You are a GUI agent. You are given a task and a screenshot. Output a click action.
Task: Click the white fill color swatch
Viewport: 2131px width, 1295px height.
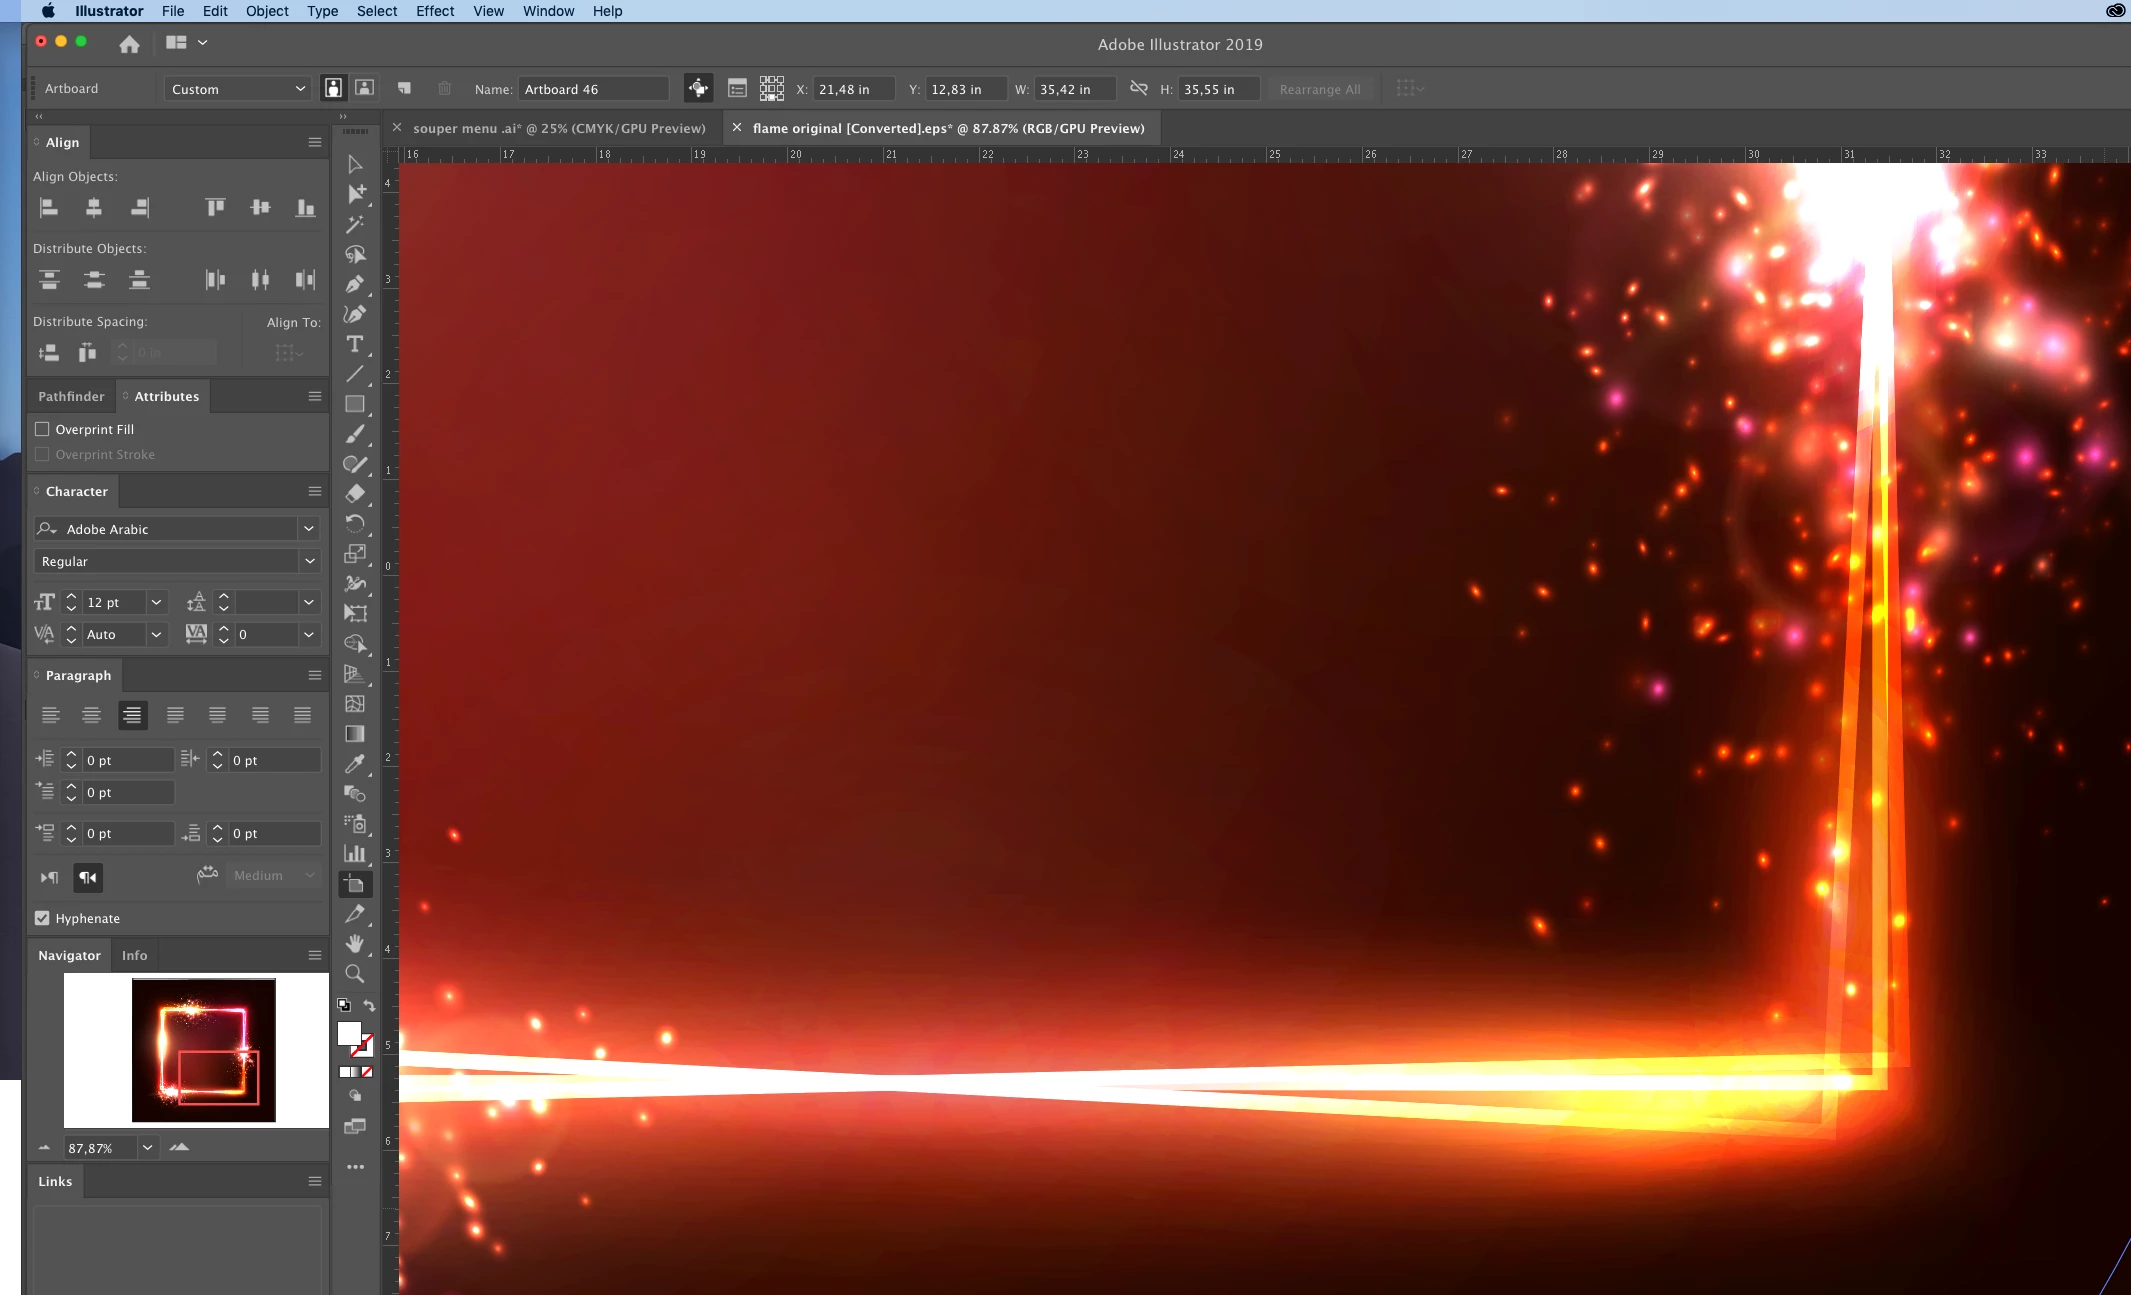tap(348, 1033)
